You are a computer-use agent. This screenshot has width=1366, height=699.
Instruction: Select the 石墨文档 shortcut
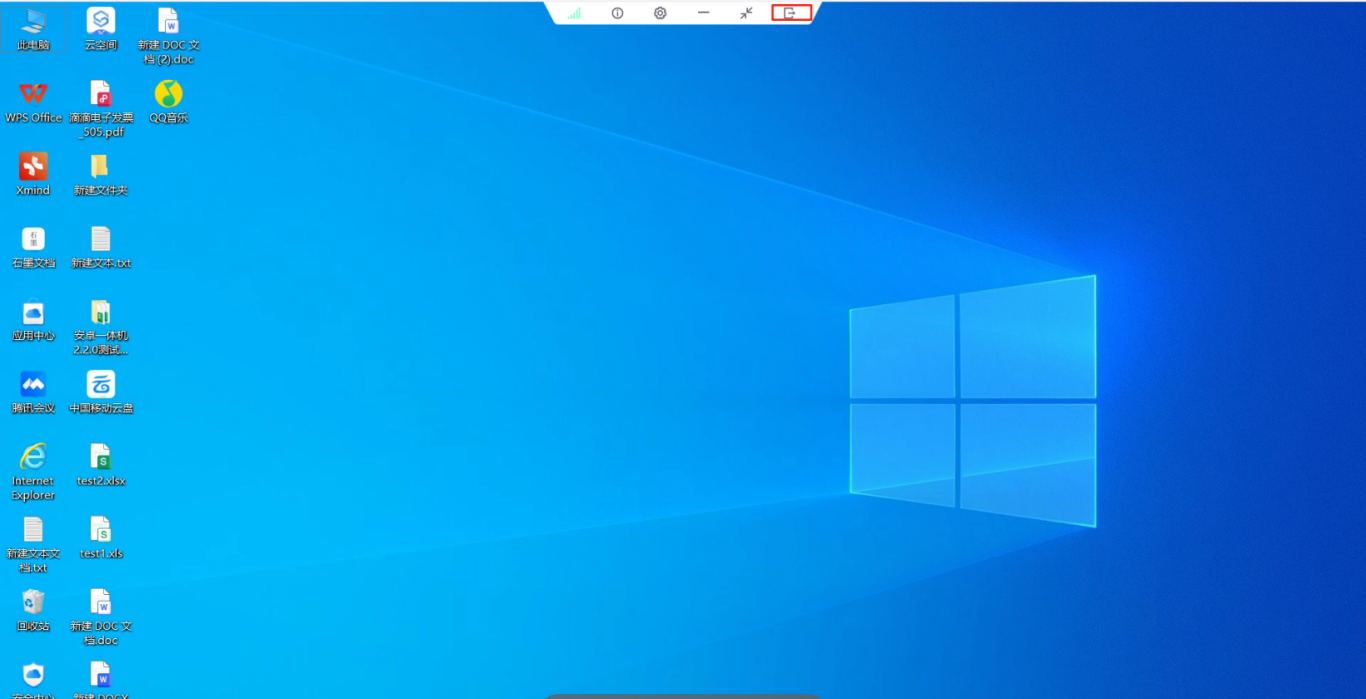33,247
